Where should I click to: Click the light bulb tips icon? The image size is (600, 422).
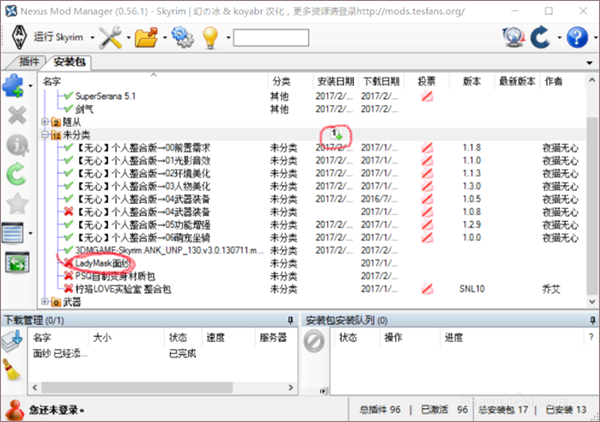pyautogui.click(x=210, y=37)
